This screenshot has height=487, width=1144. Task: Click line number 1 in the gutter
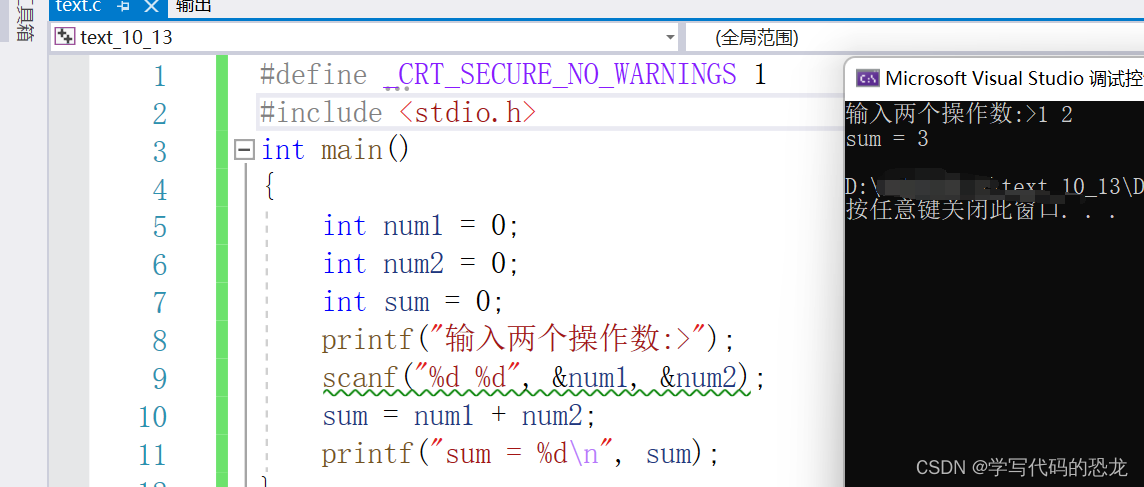[x=159, y=76]
